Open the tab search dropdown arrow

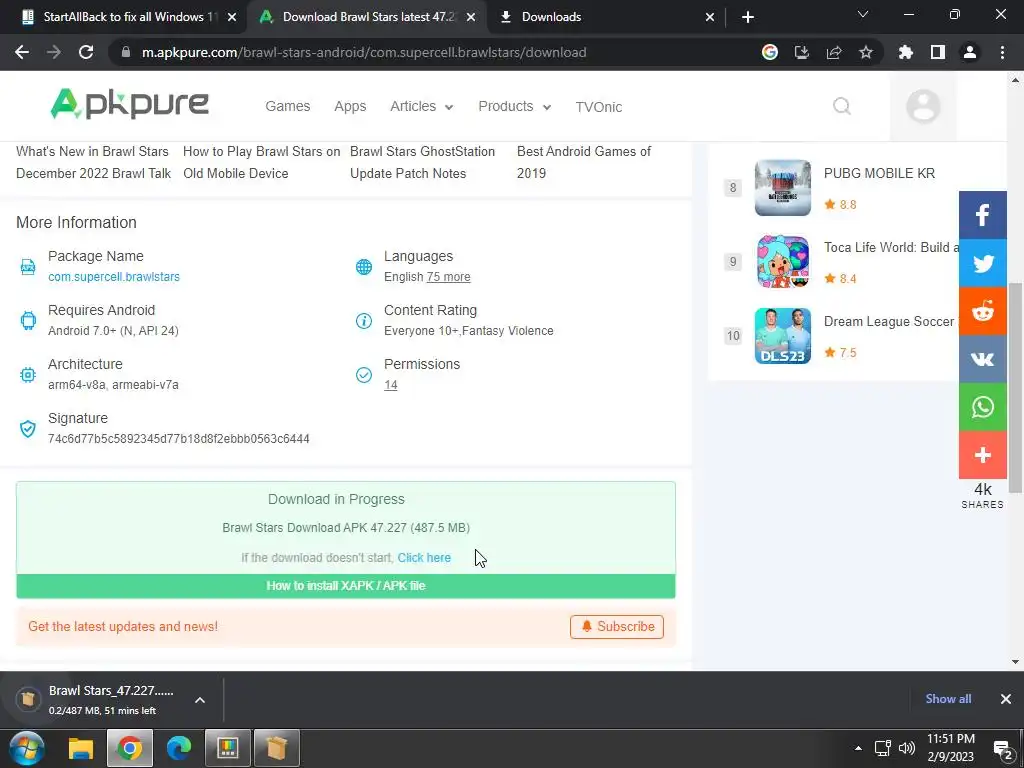click(863, 16)
